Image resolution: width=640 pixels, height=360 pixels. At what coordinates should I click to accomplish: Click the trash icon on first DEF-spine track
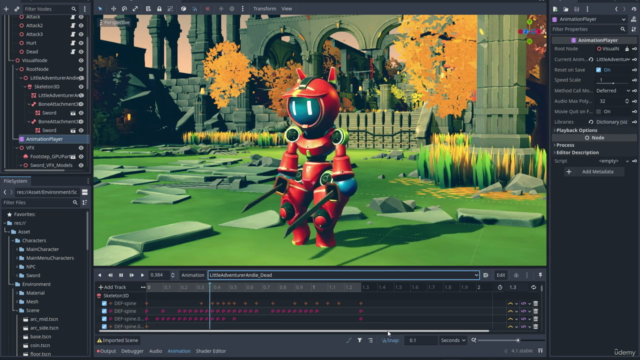[536, 303]
